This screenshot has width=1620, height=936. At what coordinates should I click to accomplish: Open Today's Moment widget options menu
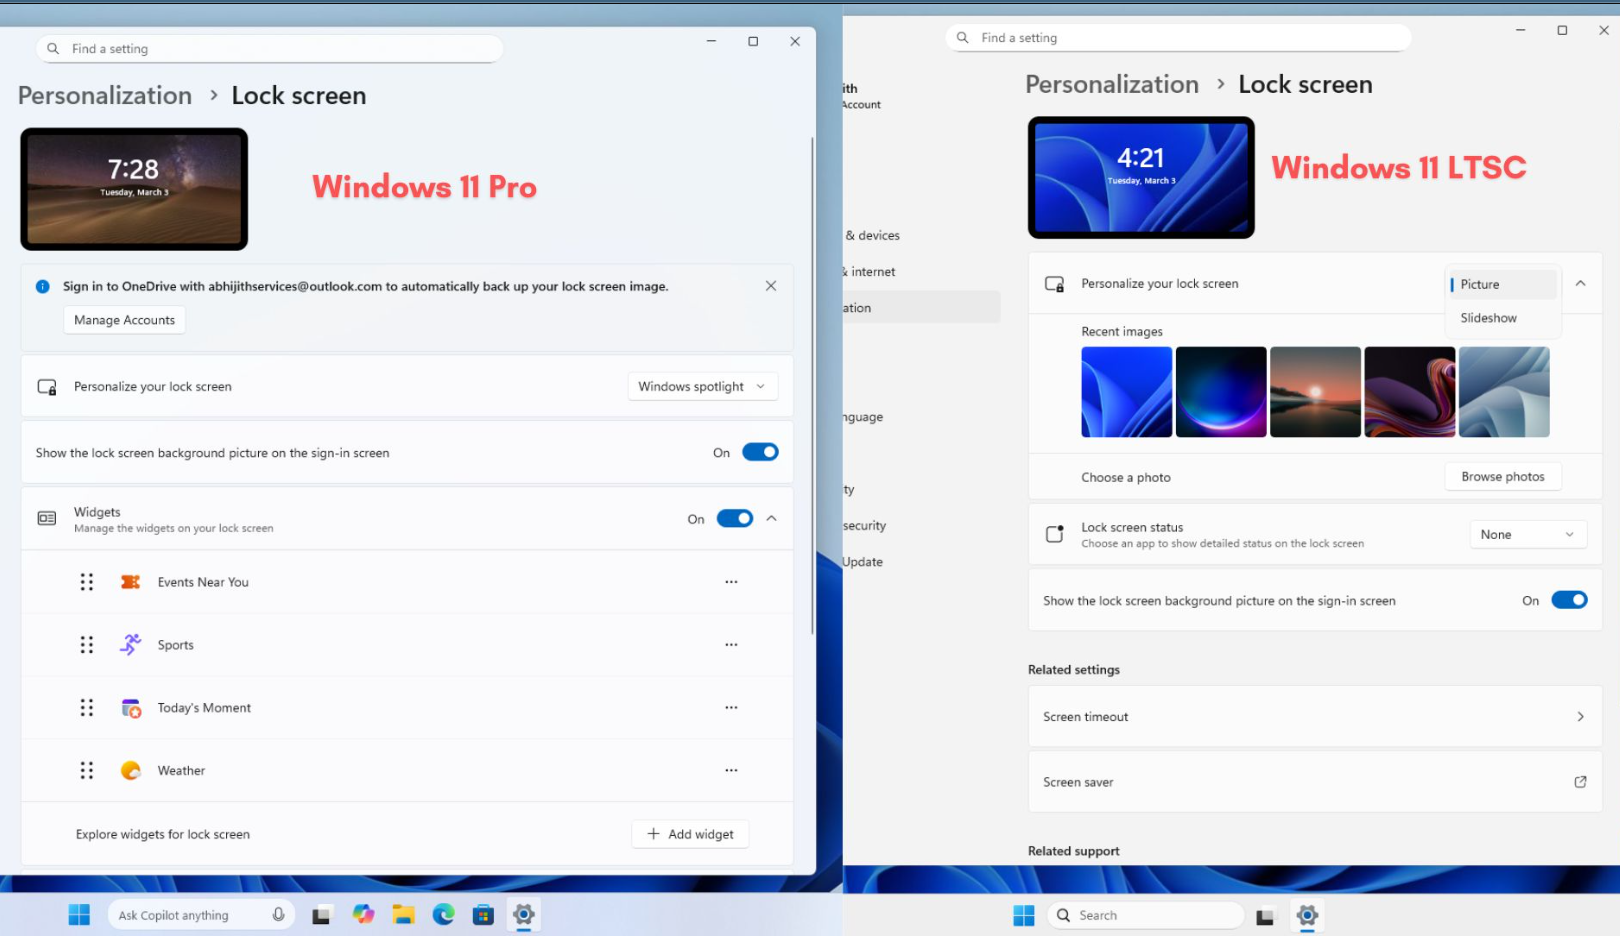click(731, 708)
